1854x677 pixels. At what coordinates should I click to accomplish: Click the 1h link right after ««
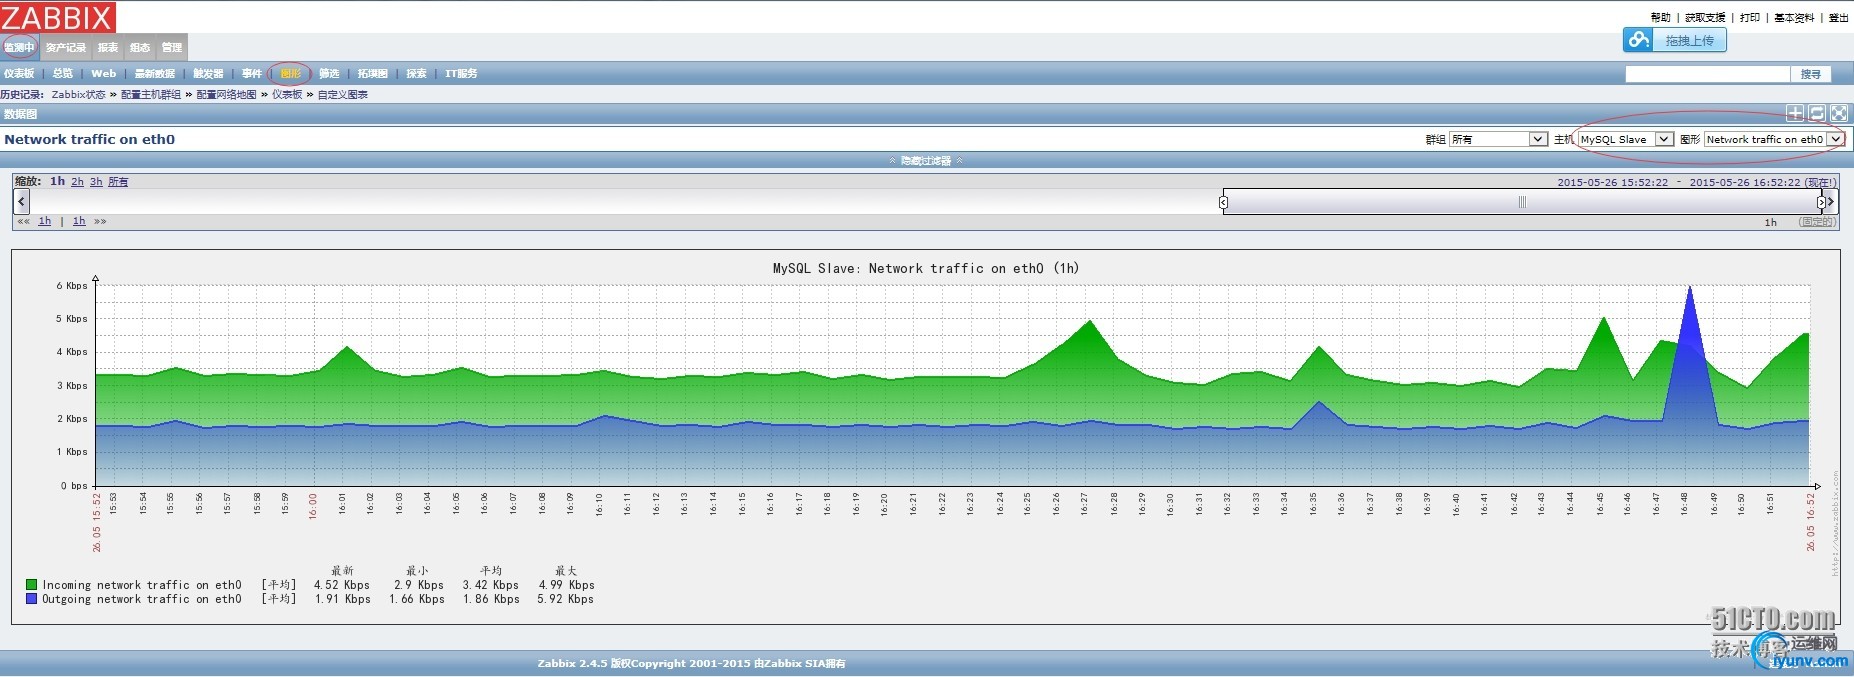[45, 222]
